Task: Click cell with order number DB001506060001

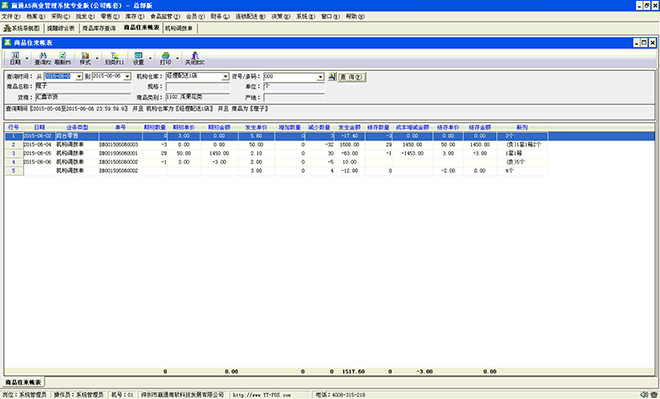Action: (x=120, y=154)
